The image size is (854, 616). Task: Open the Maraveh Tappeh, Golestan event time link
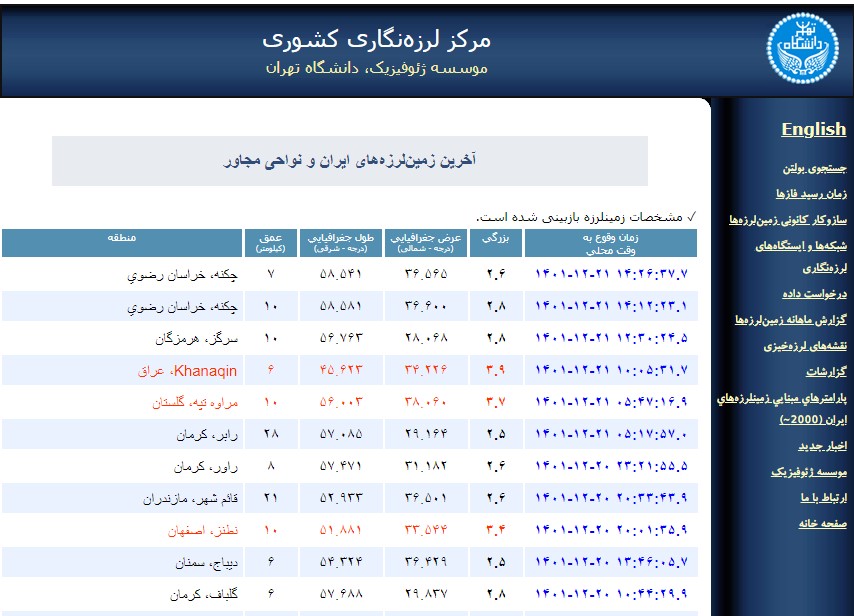tap(612, 402)
